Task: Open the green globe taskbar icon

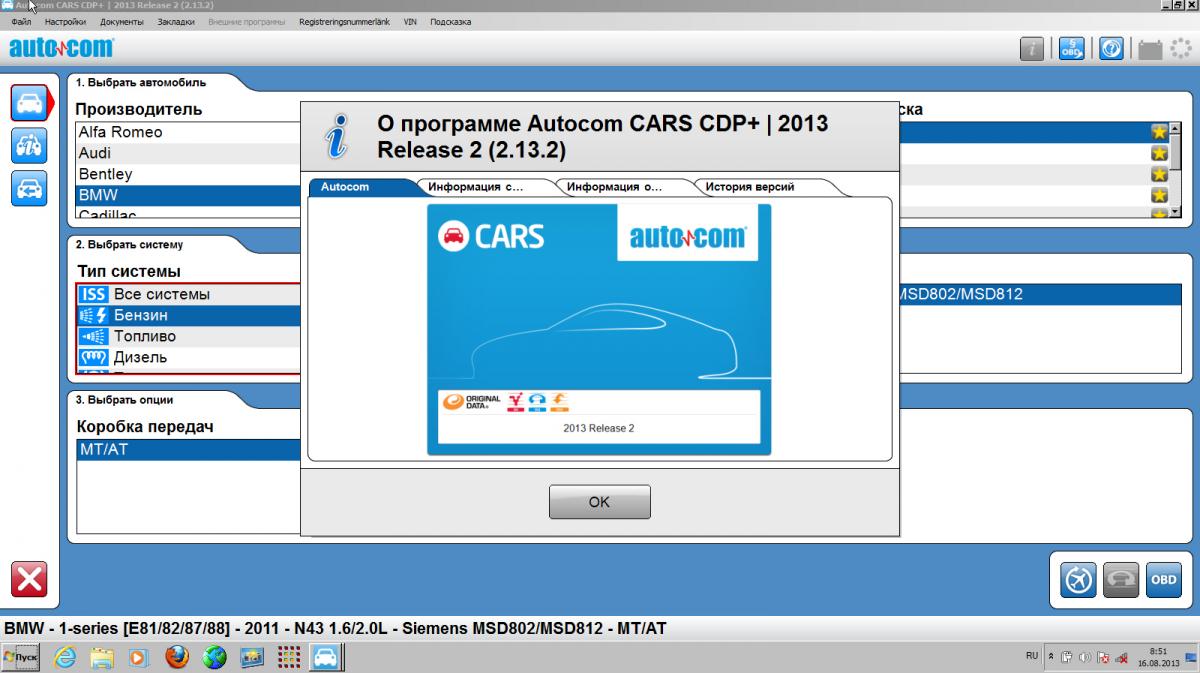Action: tap(214, 657)
